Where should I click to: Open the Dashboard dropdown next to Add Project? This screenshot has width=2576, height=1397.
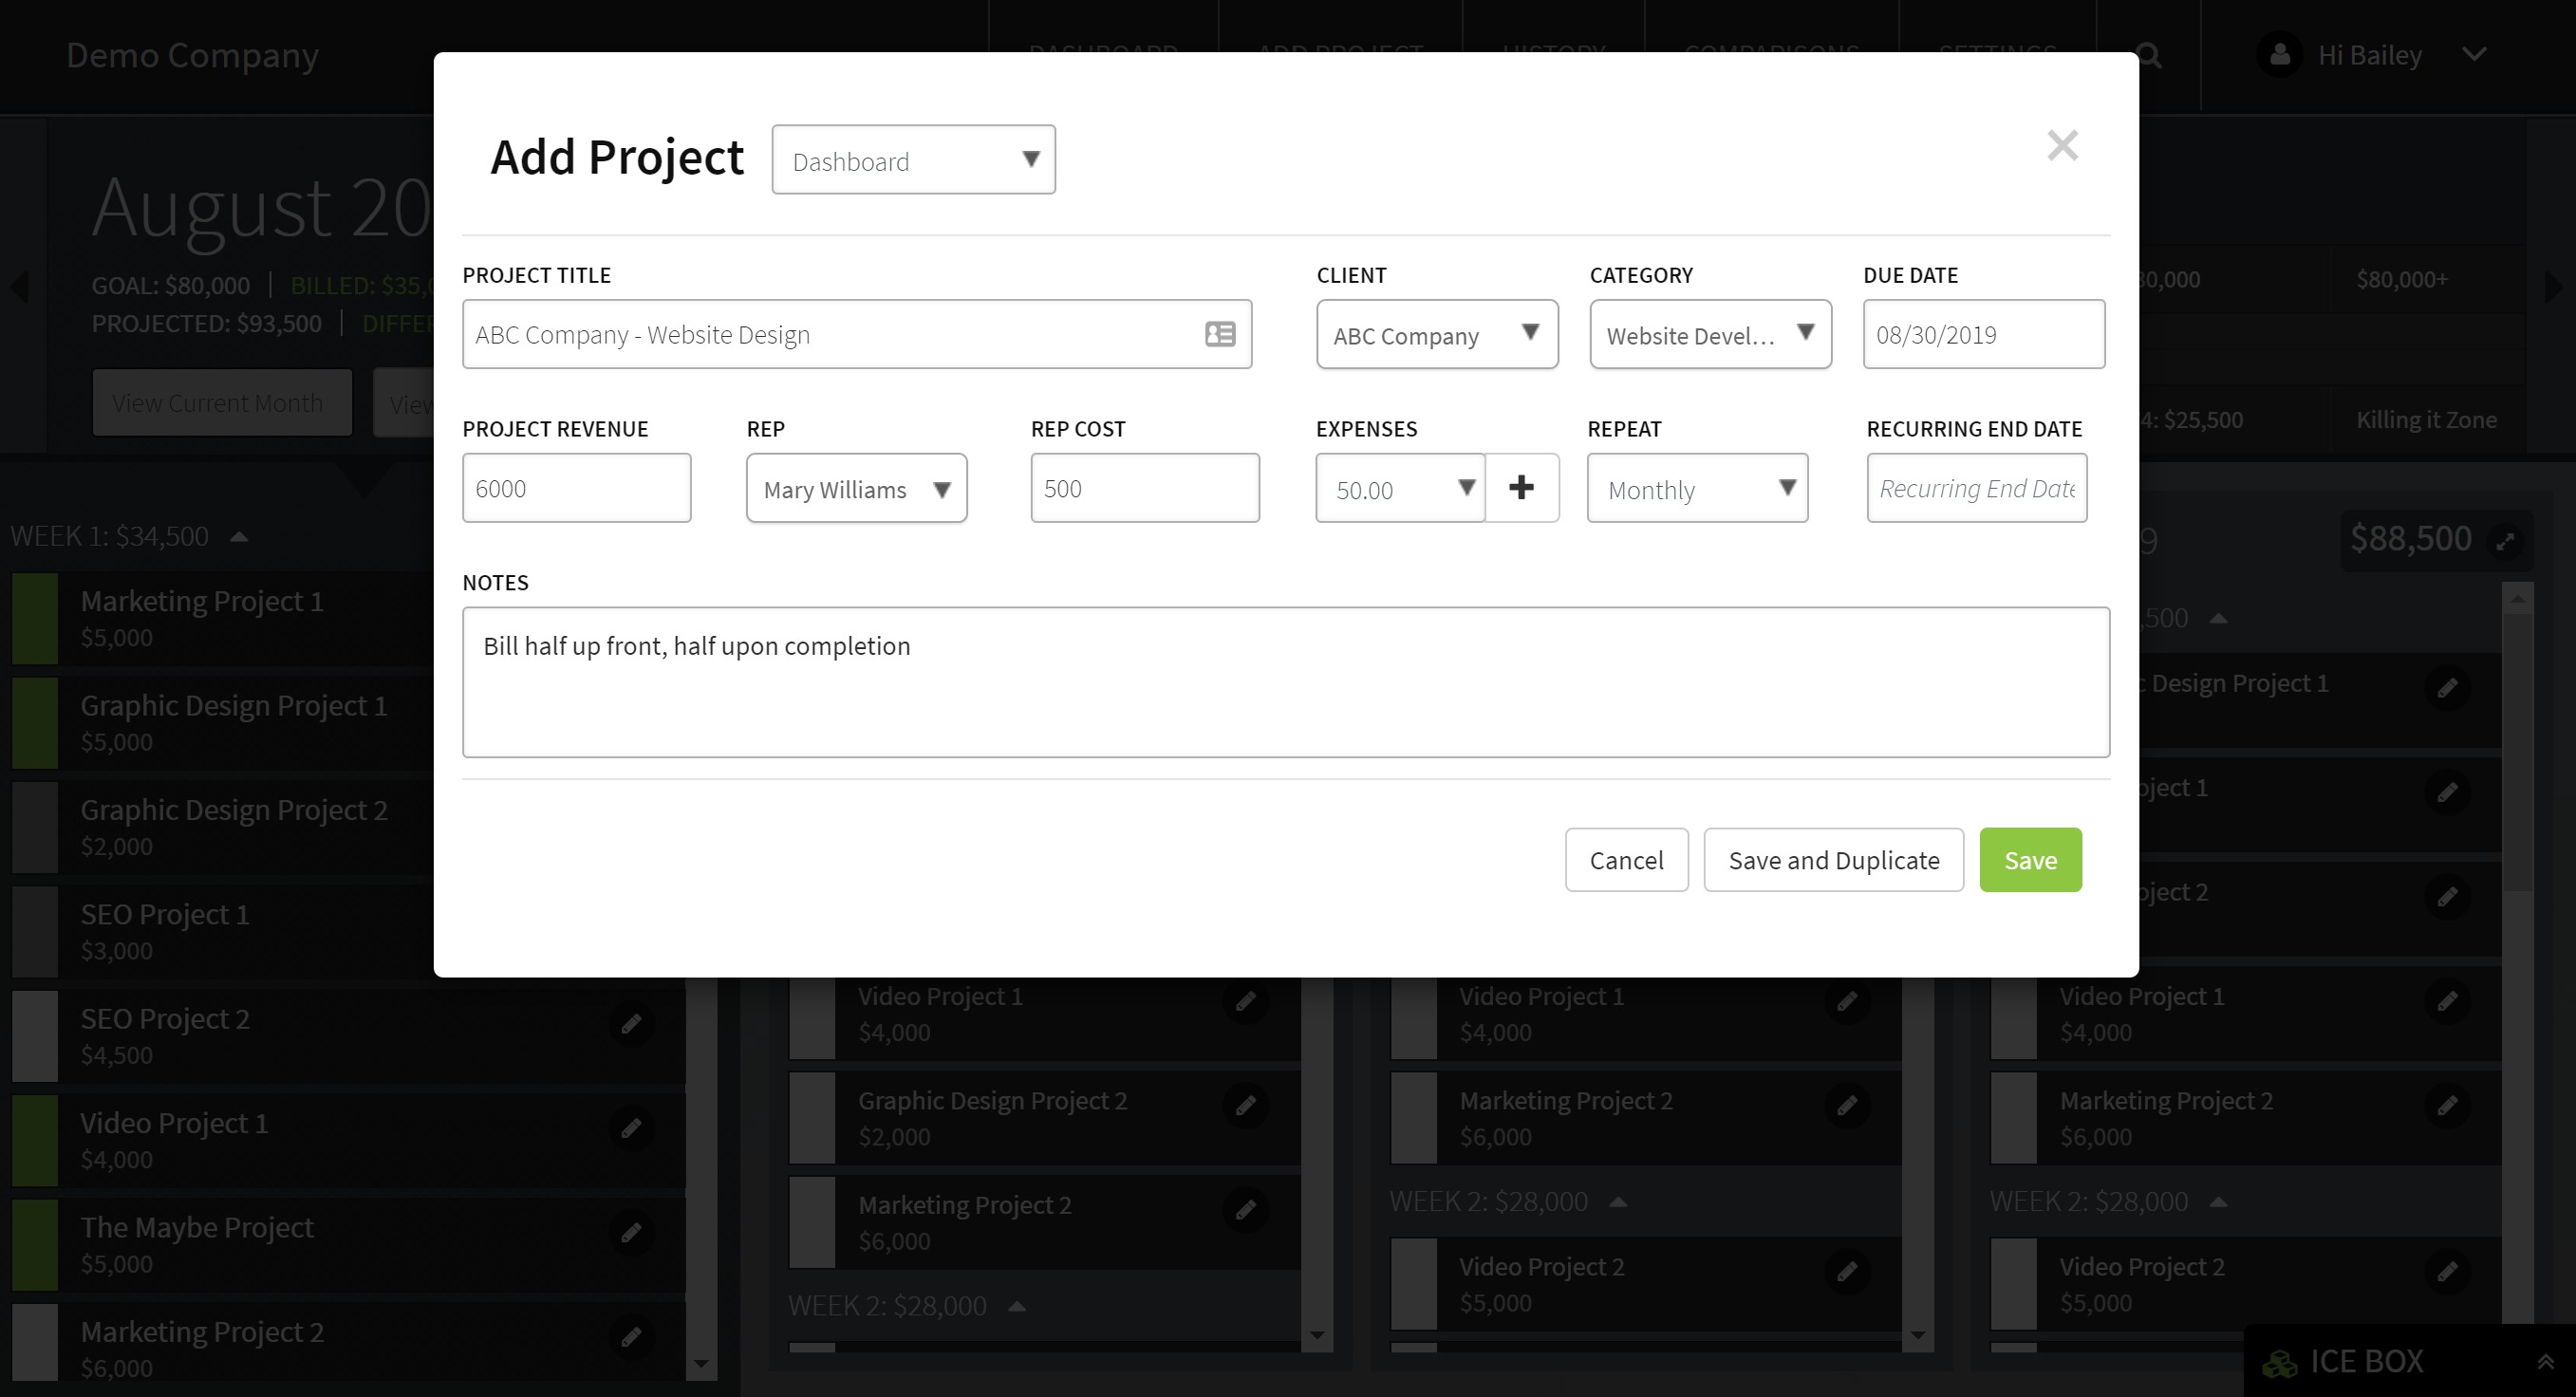point(913,160)
